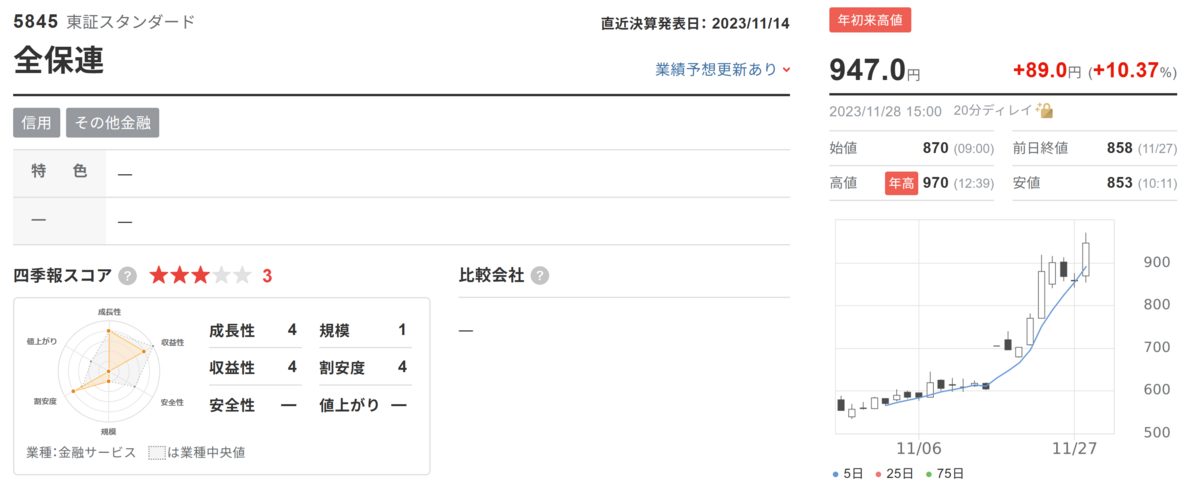Click the 収益性 score row
1200x483 pixels.
[254, 367]
